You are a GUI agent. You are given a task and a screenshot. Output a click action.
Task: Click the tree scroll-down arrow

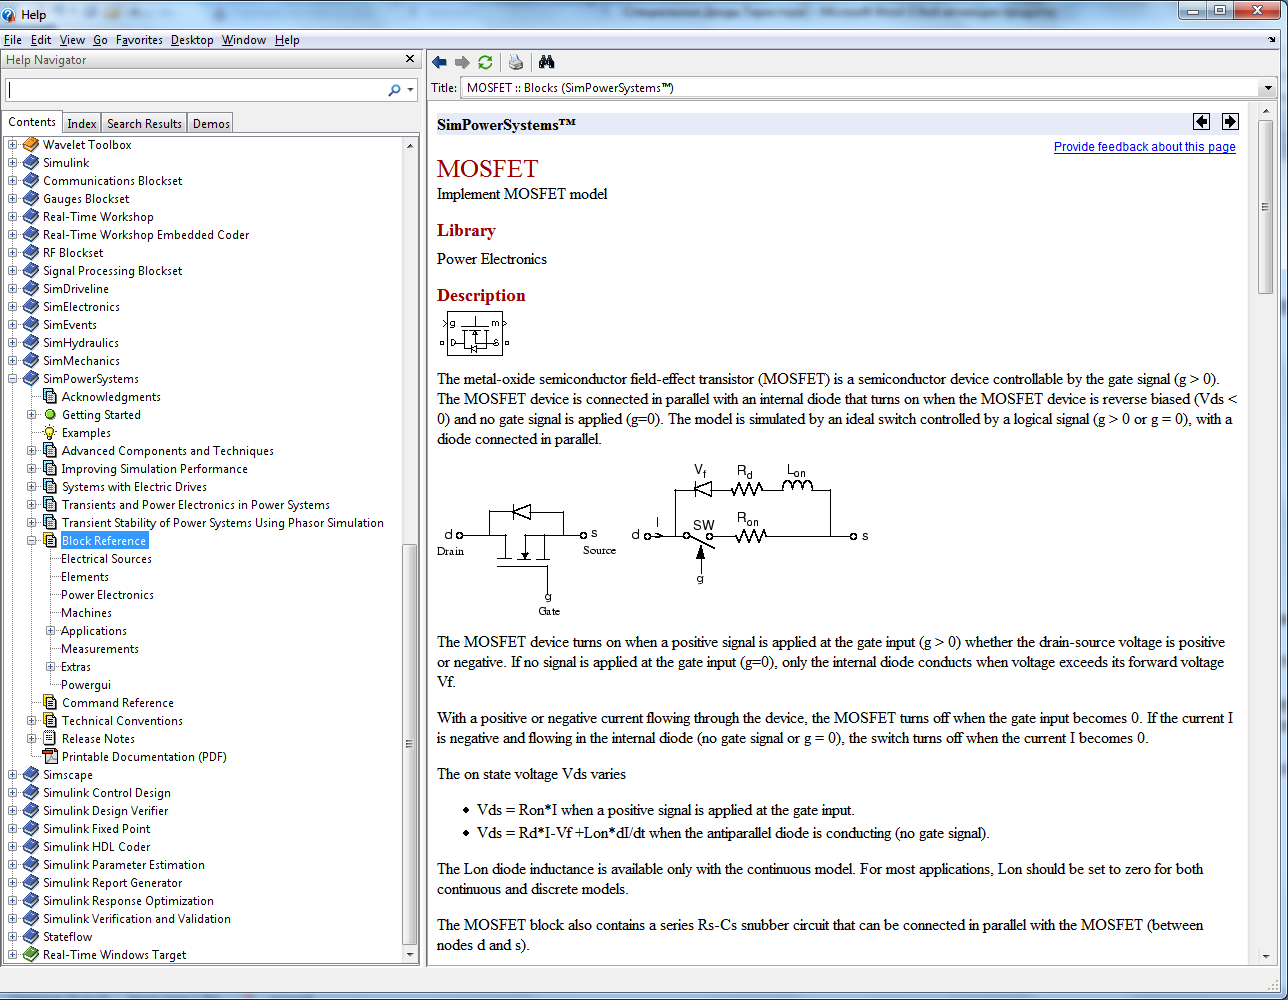click(x=410, y=954)
